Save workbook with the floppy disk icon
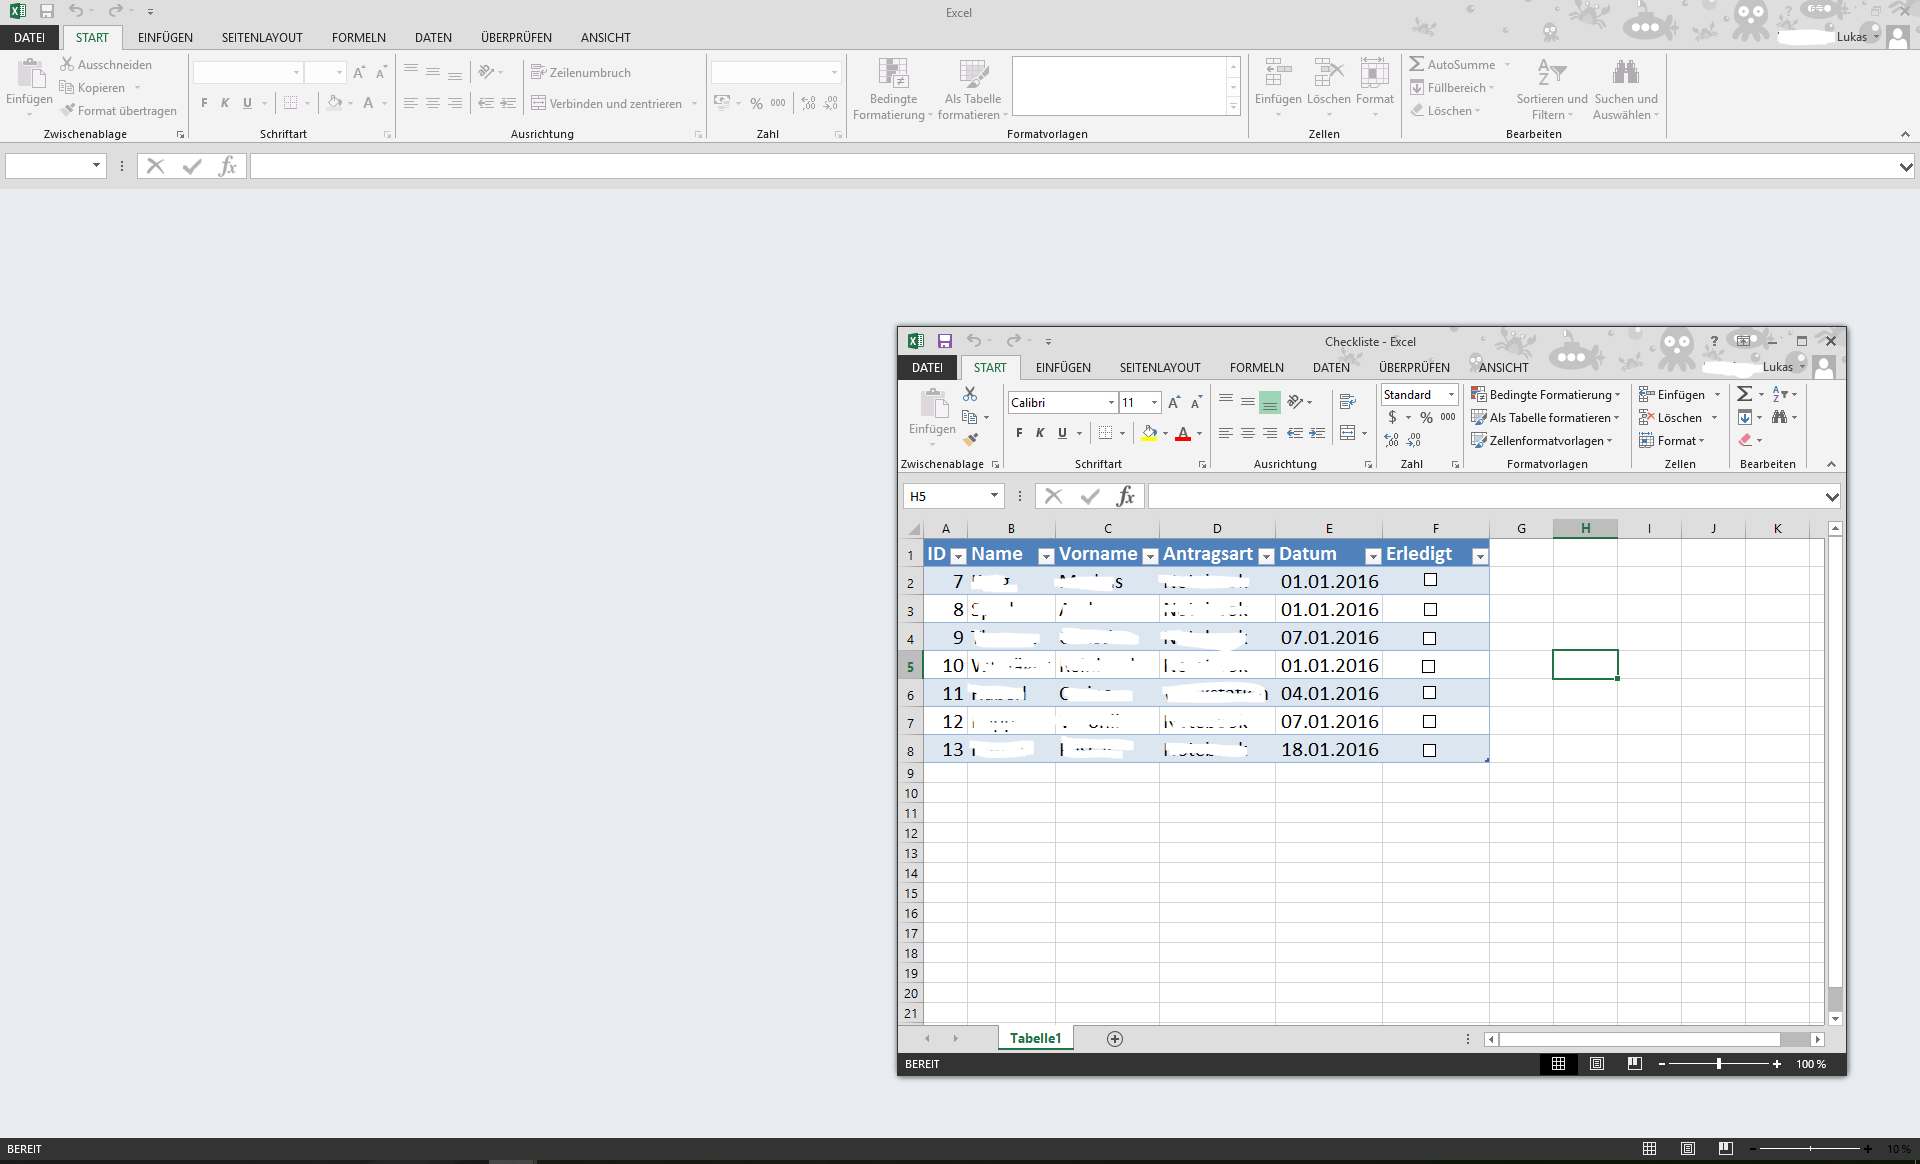Viewport: 1920px width, 1164px height. [944, 341]
